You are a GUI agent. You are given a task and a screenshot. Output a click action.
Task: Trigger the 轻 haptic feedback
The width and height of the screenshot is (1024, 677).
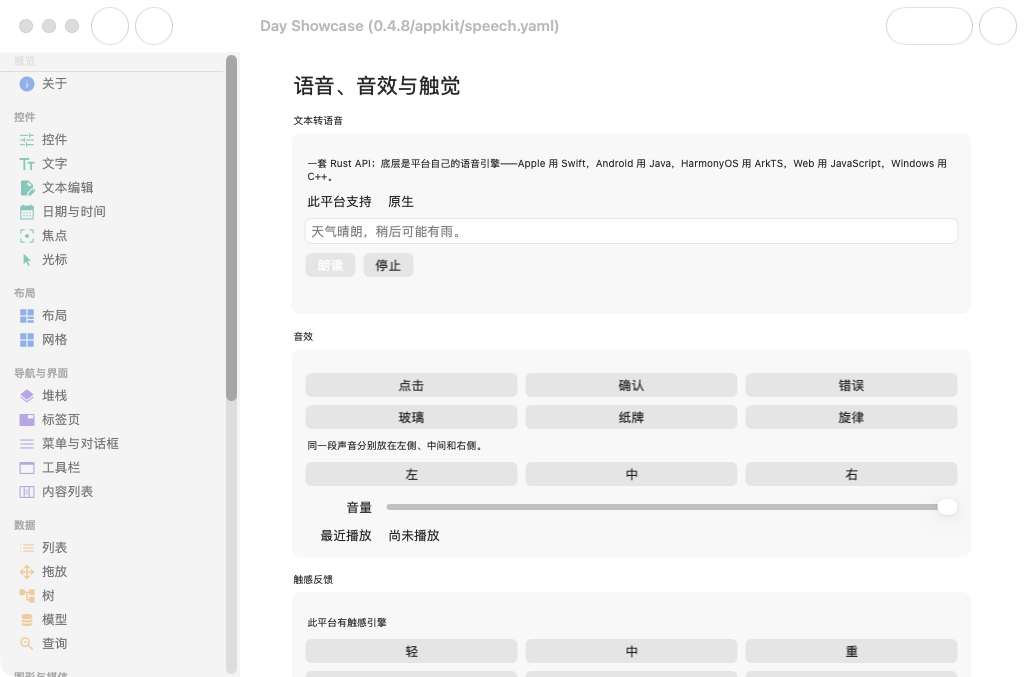coord(411,651)
